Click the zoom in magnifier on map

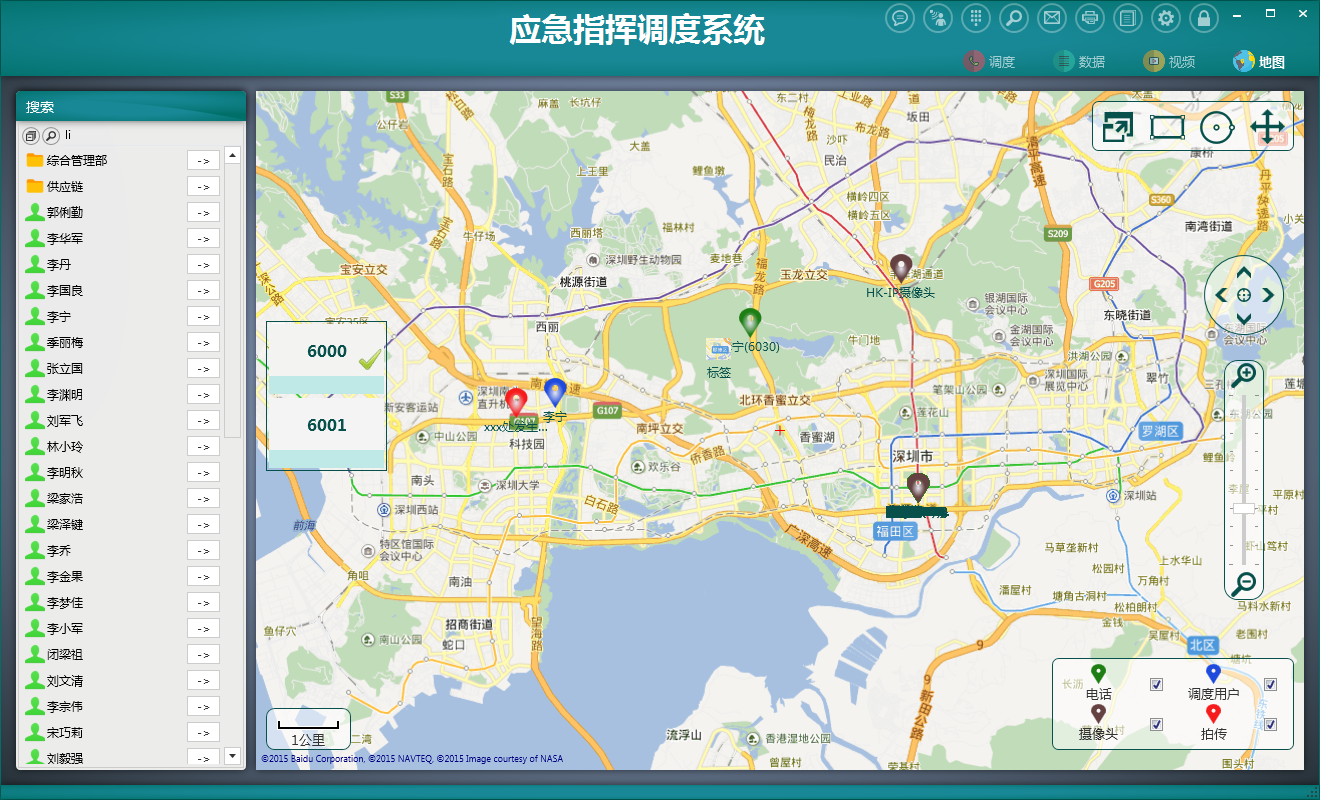1244,376
